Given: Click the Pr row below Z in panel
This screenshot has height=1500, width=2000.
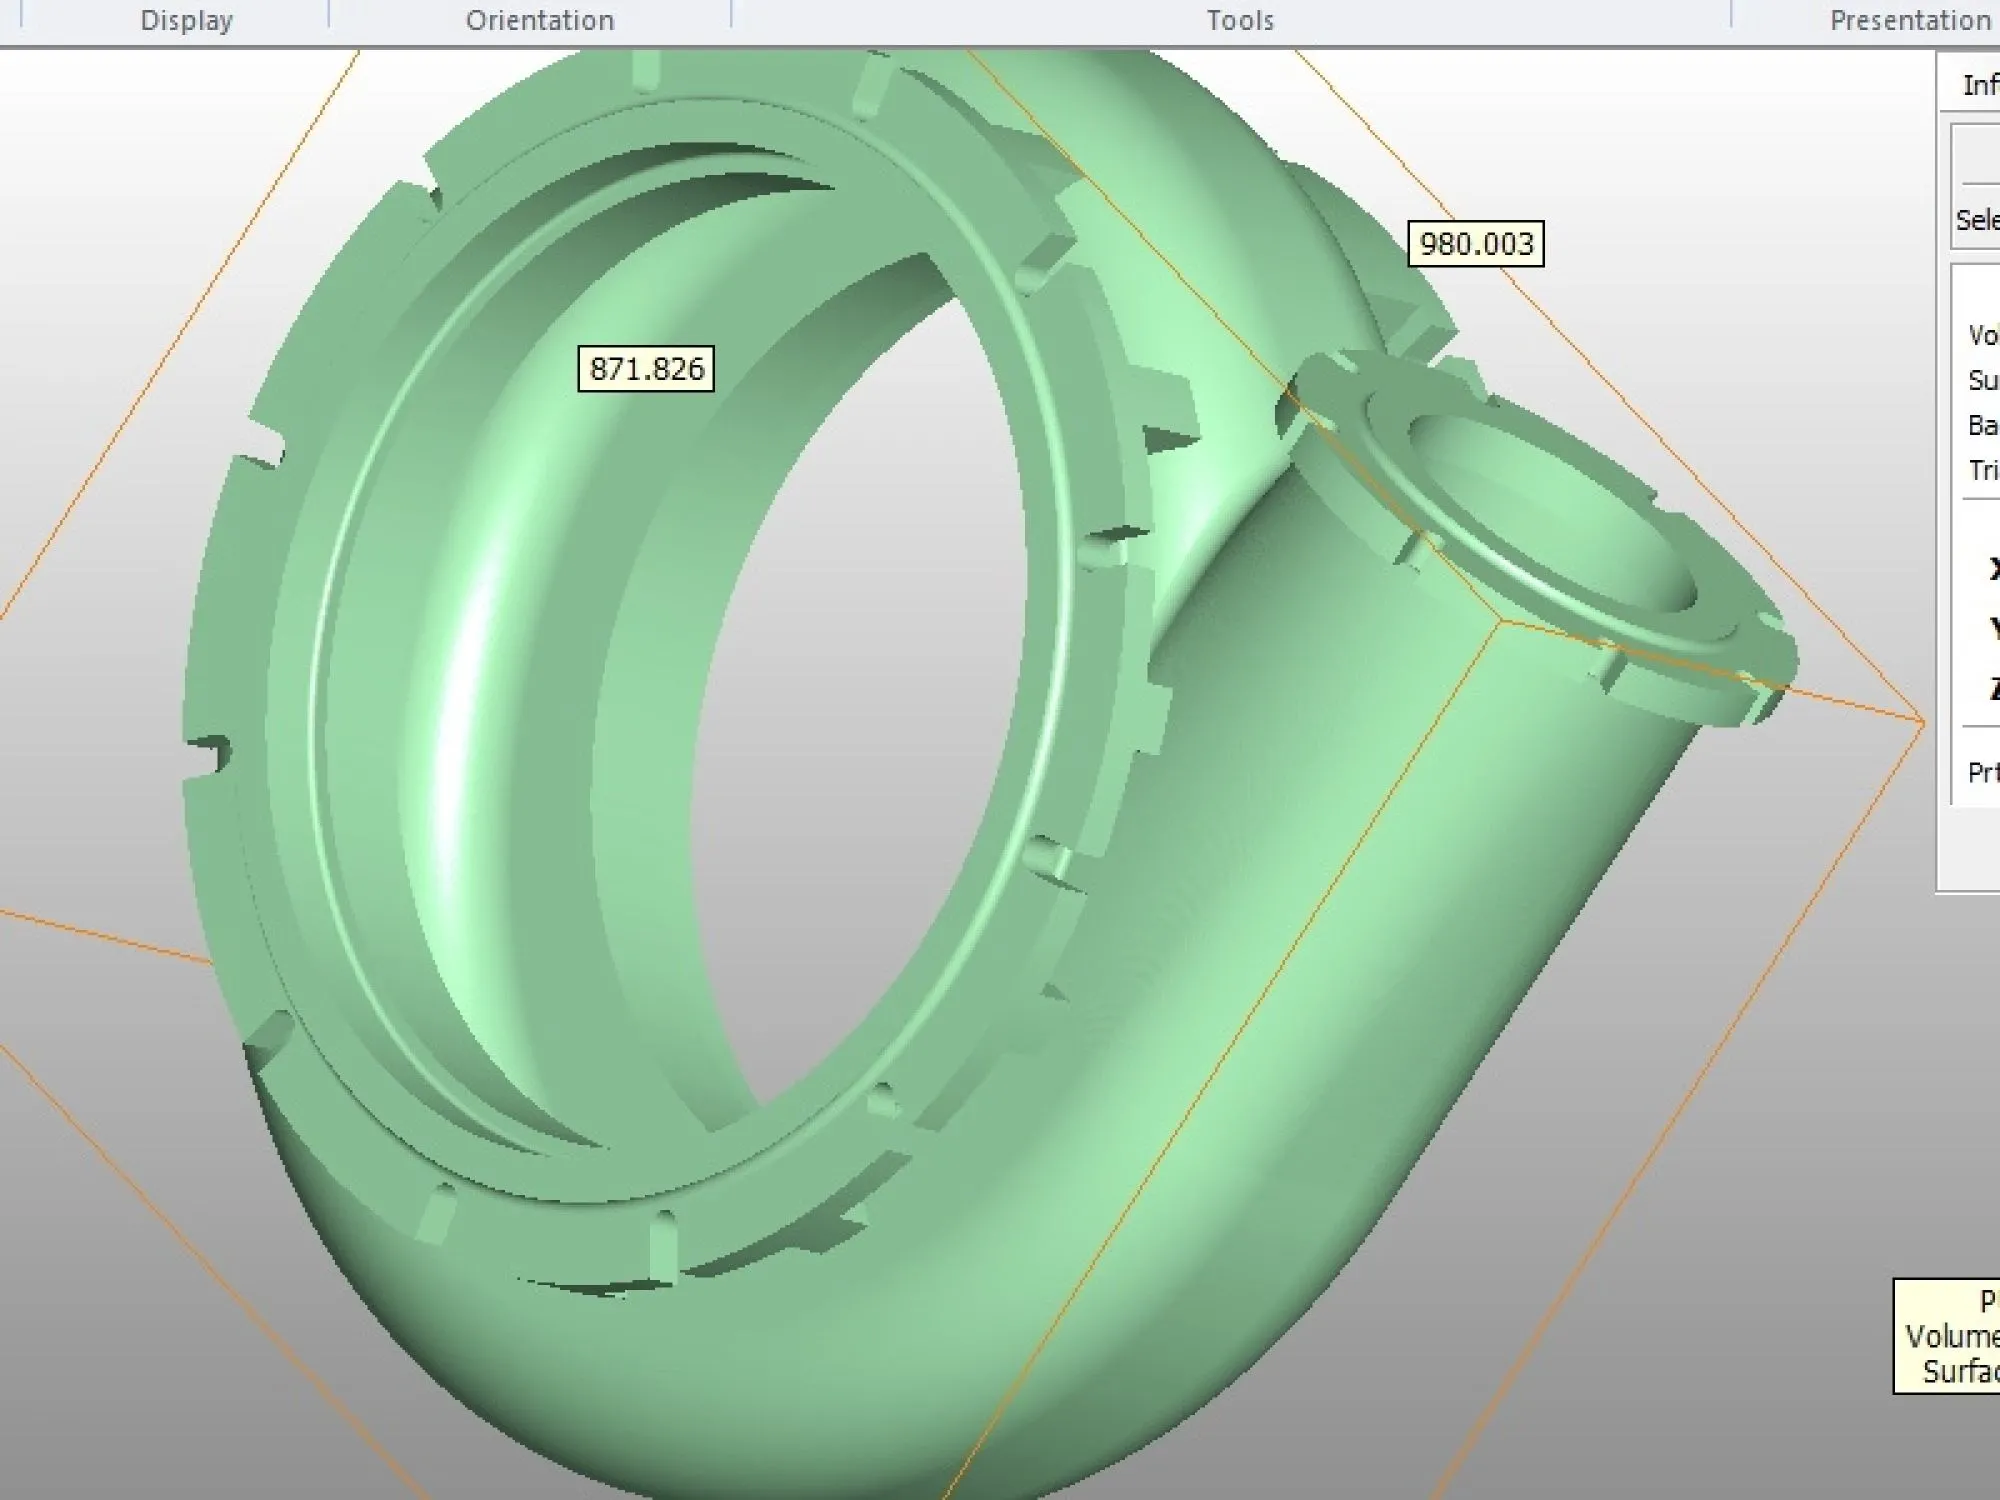Looking at the screenshot, I should 1983,772.
